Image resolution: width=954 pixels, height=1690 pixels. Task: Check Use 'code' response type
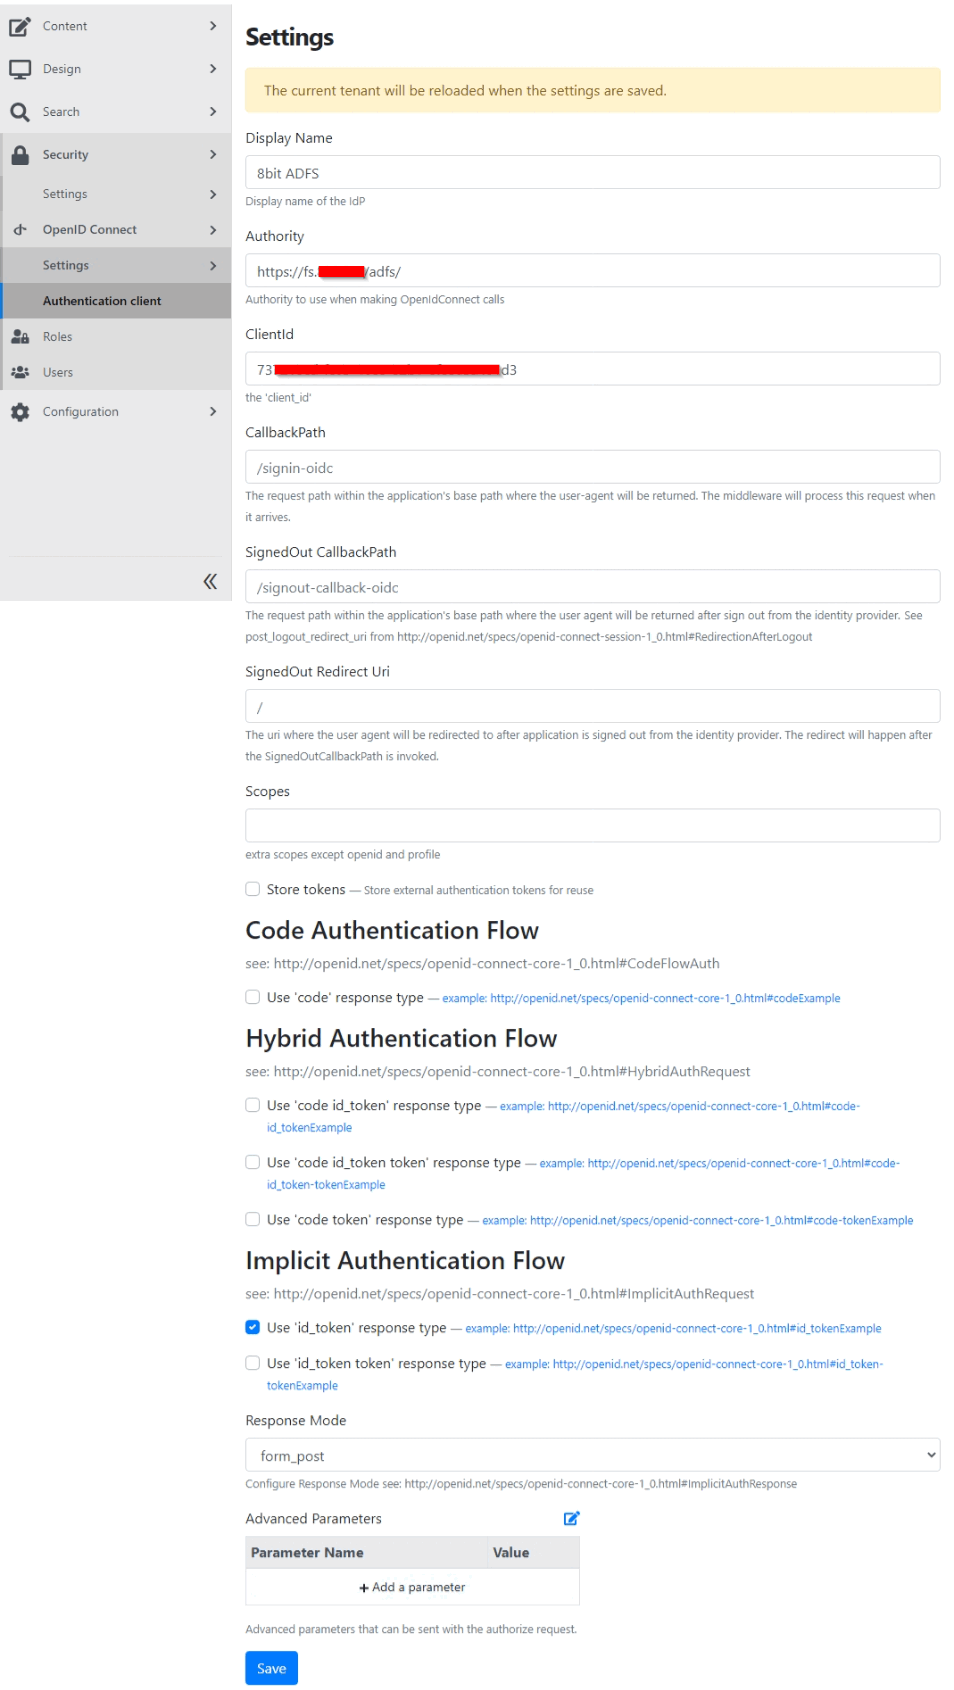click(251, 997)
